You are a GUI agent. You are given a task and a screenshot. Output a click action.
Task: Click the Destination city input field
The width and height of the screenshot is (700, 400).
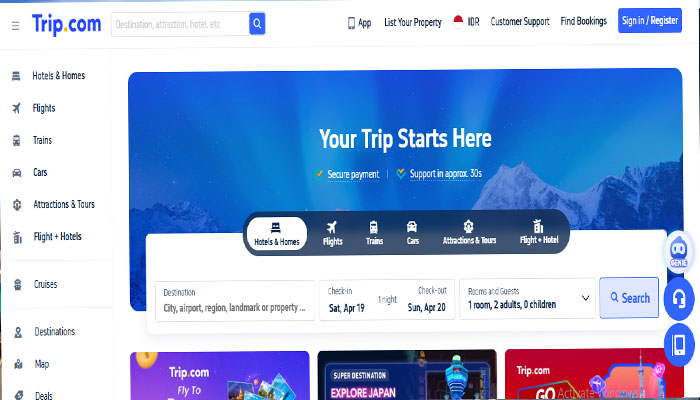tap(235, 300)
